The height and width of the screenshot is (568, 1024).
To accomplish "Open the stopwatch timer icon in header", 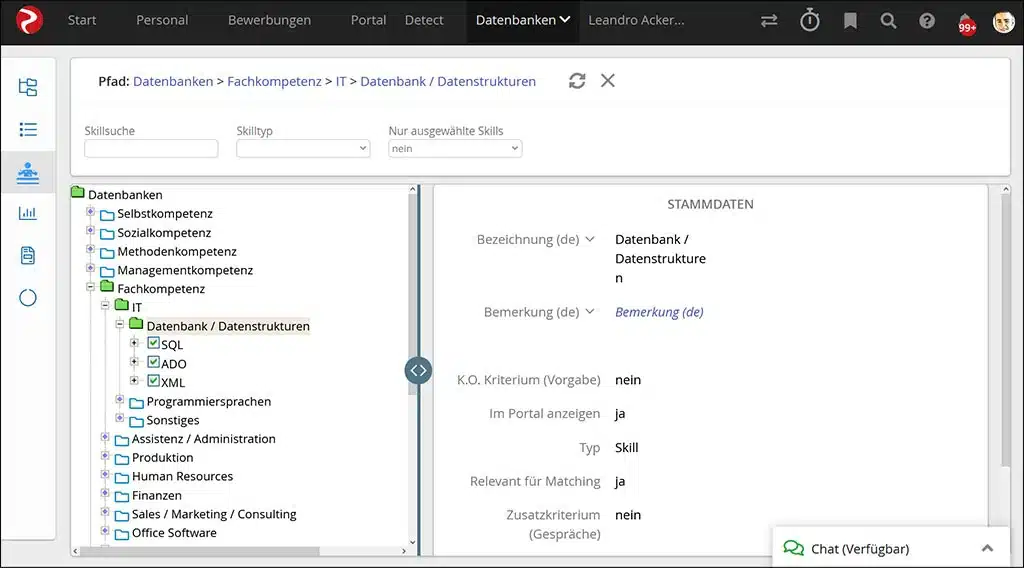I will click(810, 20).
